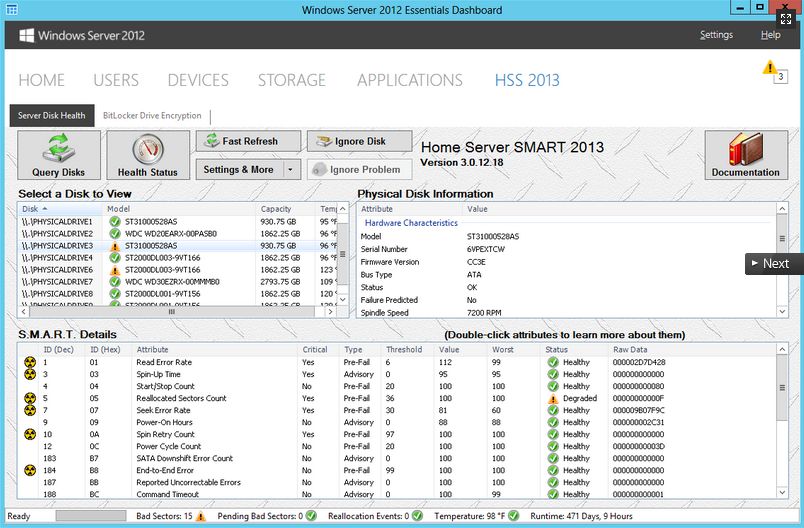Screen dimensions: 804x528
Task: Click the Fast Refresh button
Action: (x=249, y=141)
